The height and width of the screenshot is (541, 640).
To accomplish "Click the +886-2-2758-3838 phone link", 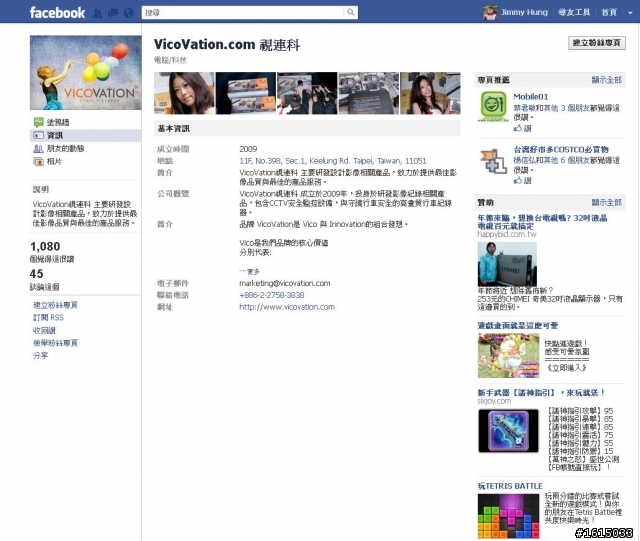I will (x=271, y=295).
